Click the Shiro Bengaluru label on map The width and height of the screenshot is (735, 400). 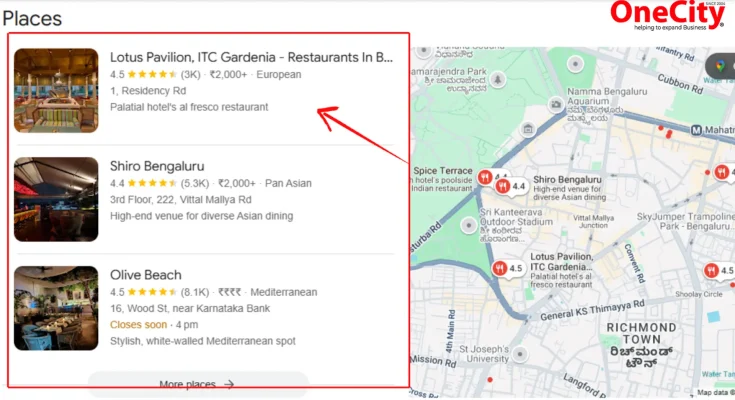[x=567, y=180]
